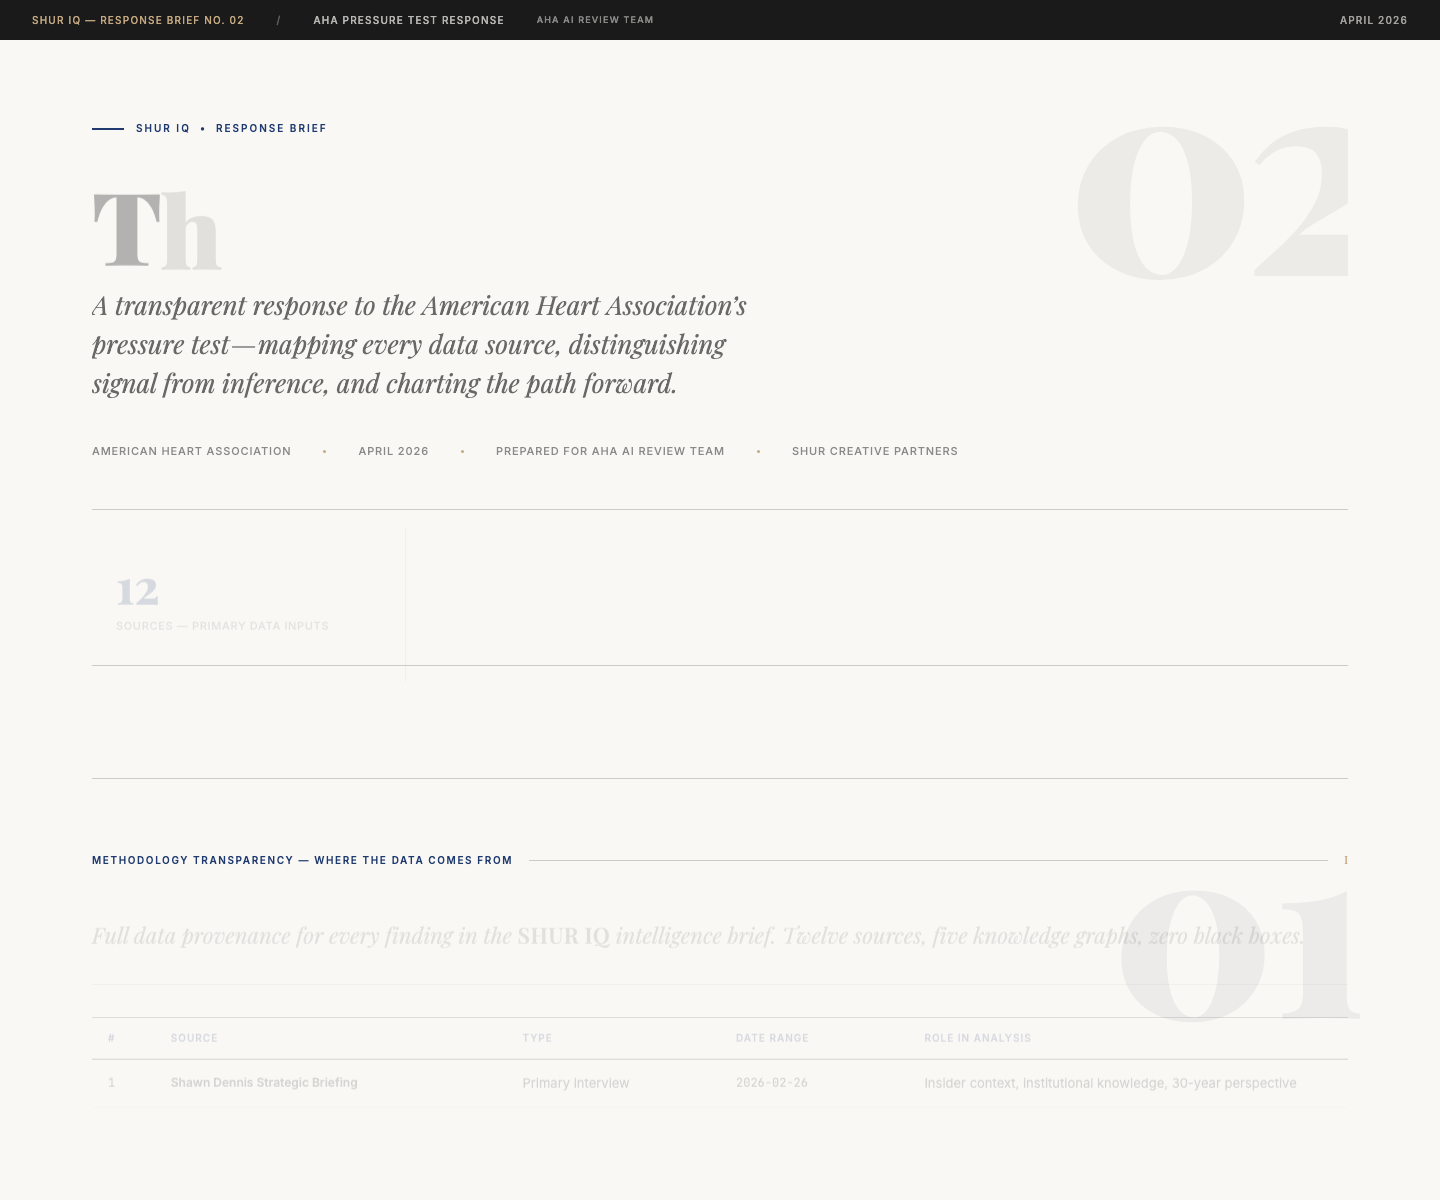Click the large faded 02 numeral
Image resolution: width=1440 pixels, height=1200 pixels.
(1210, 202)
